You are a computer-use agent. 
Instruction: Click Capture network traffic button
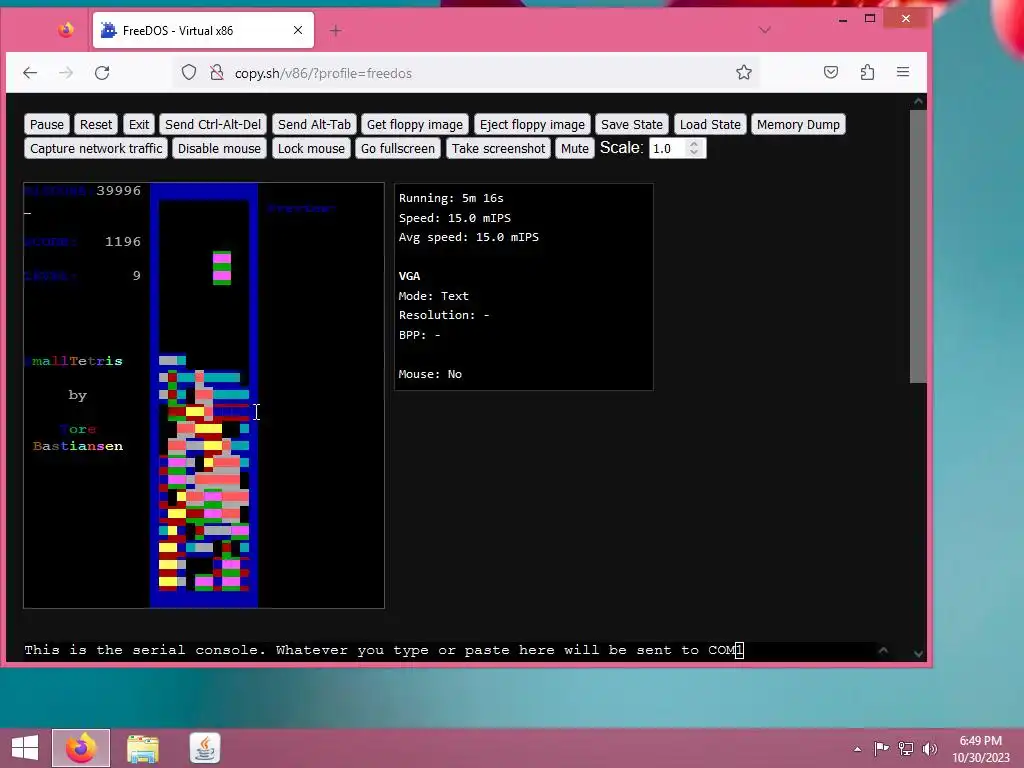(96, 148)
